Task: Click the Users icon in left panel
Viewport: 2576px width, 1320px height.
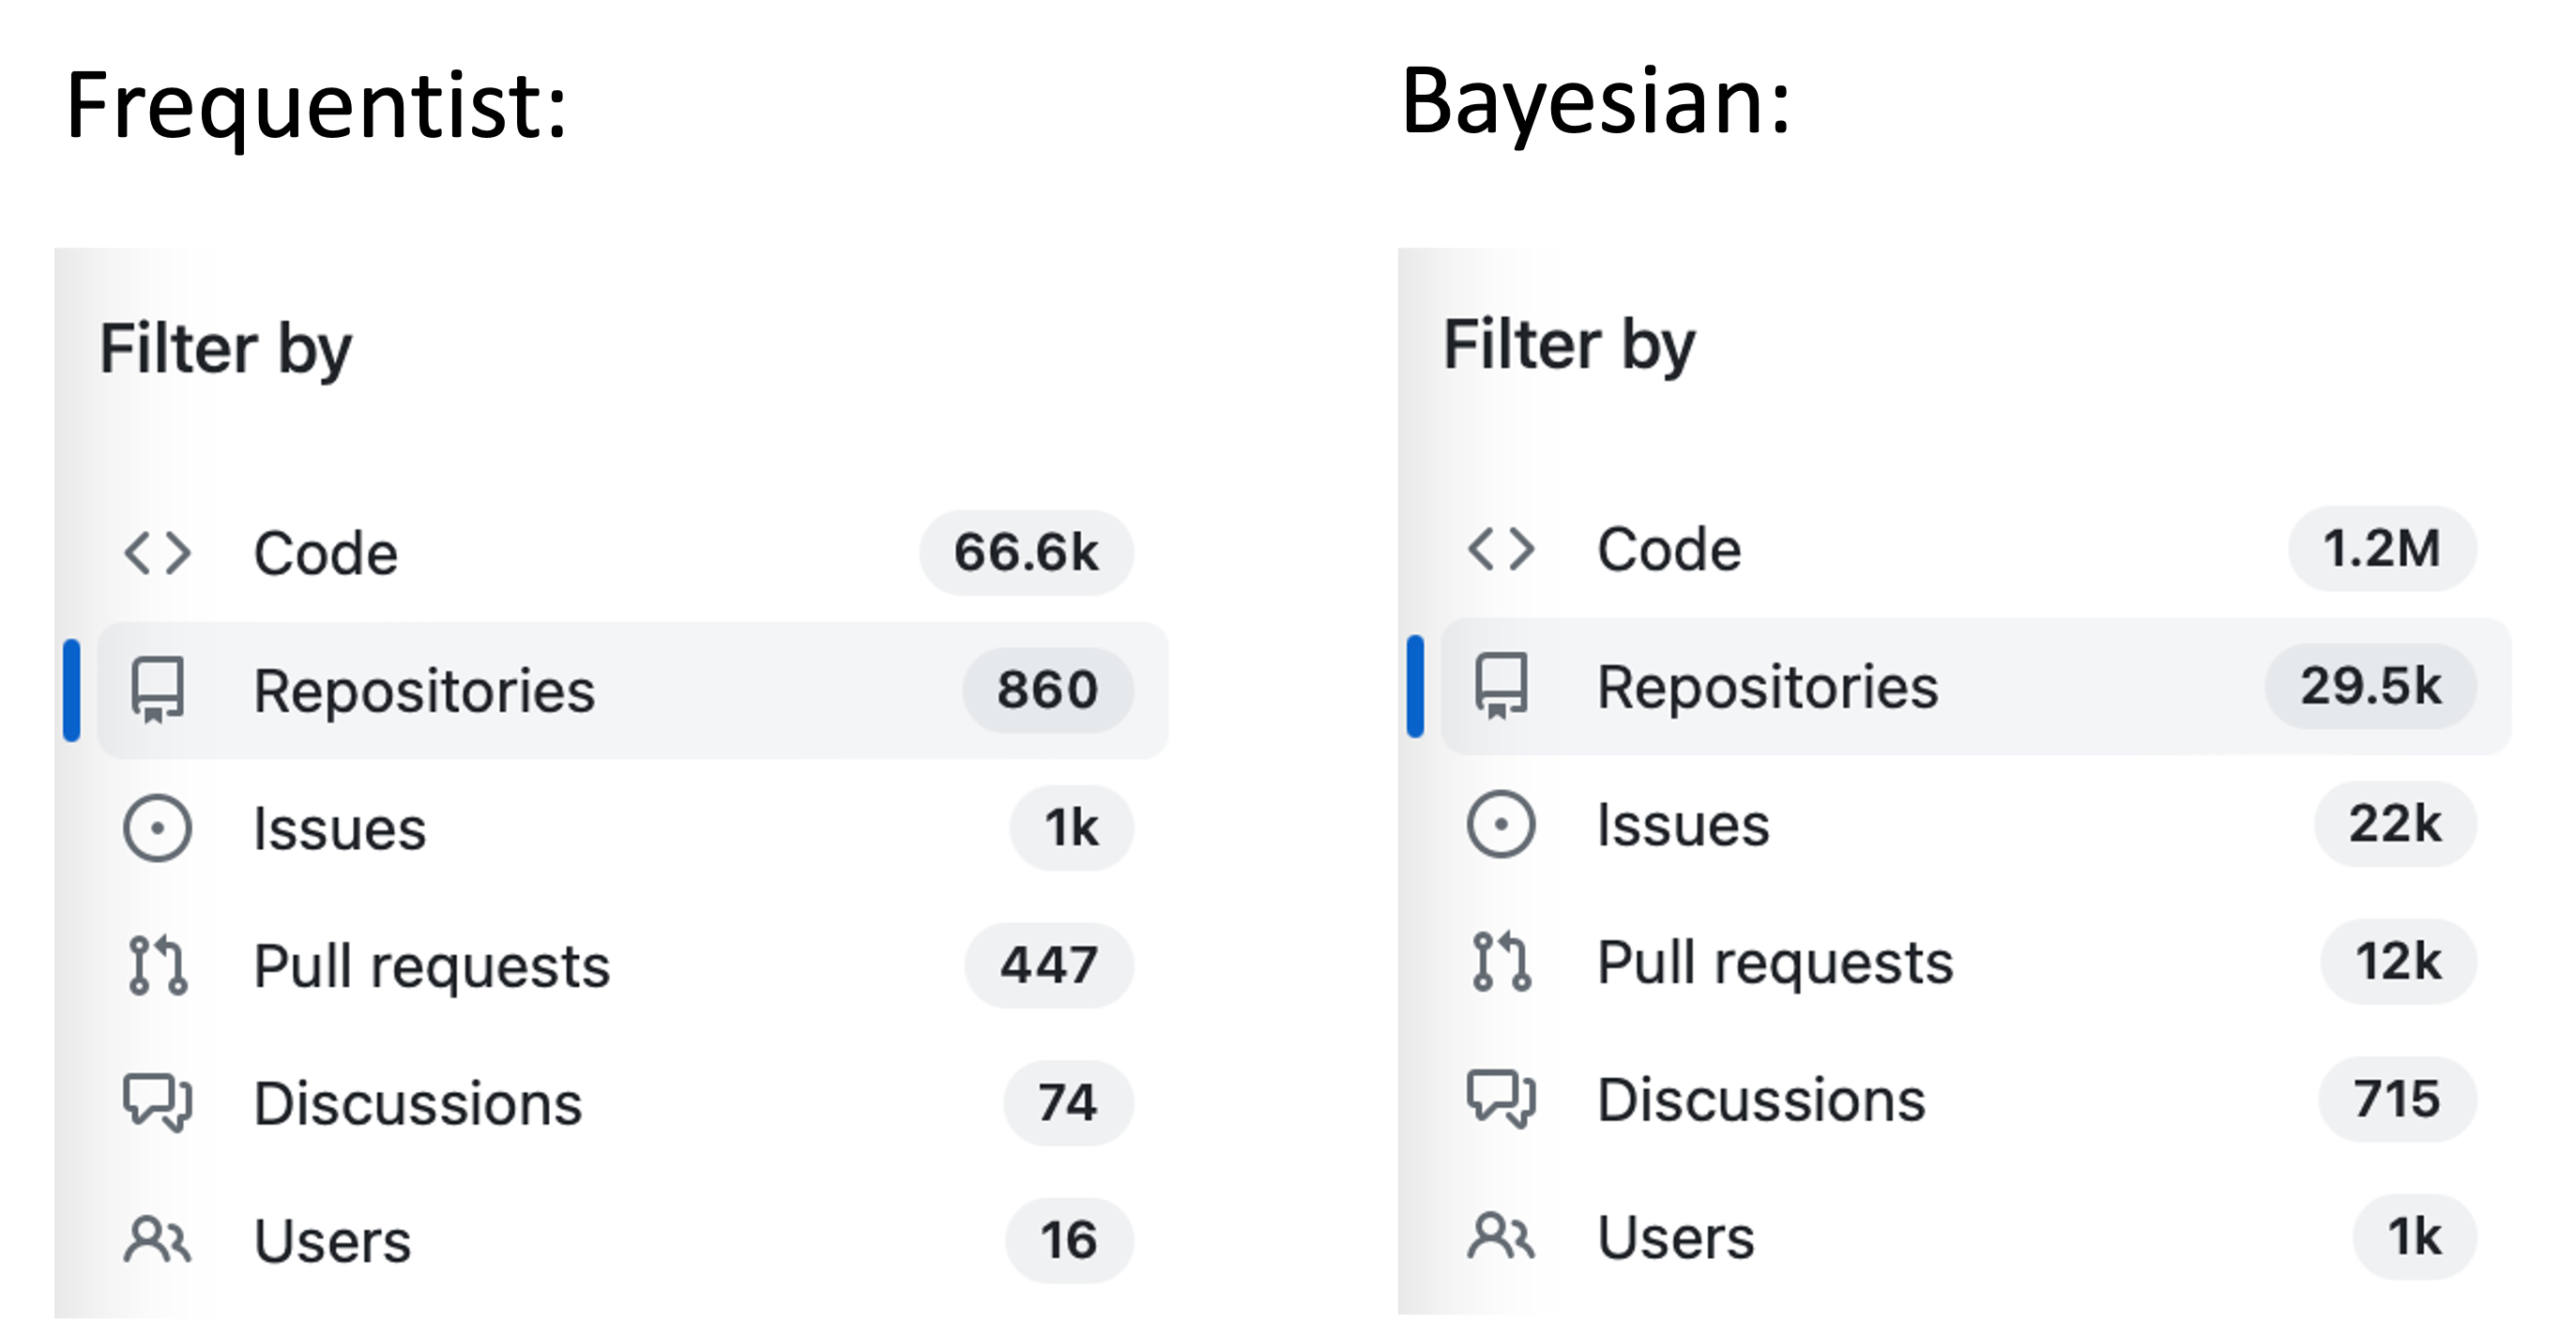Action: (157, 1240)
